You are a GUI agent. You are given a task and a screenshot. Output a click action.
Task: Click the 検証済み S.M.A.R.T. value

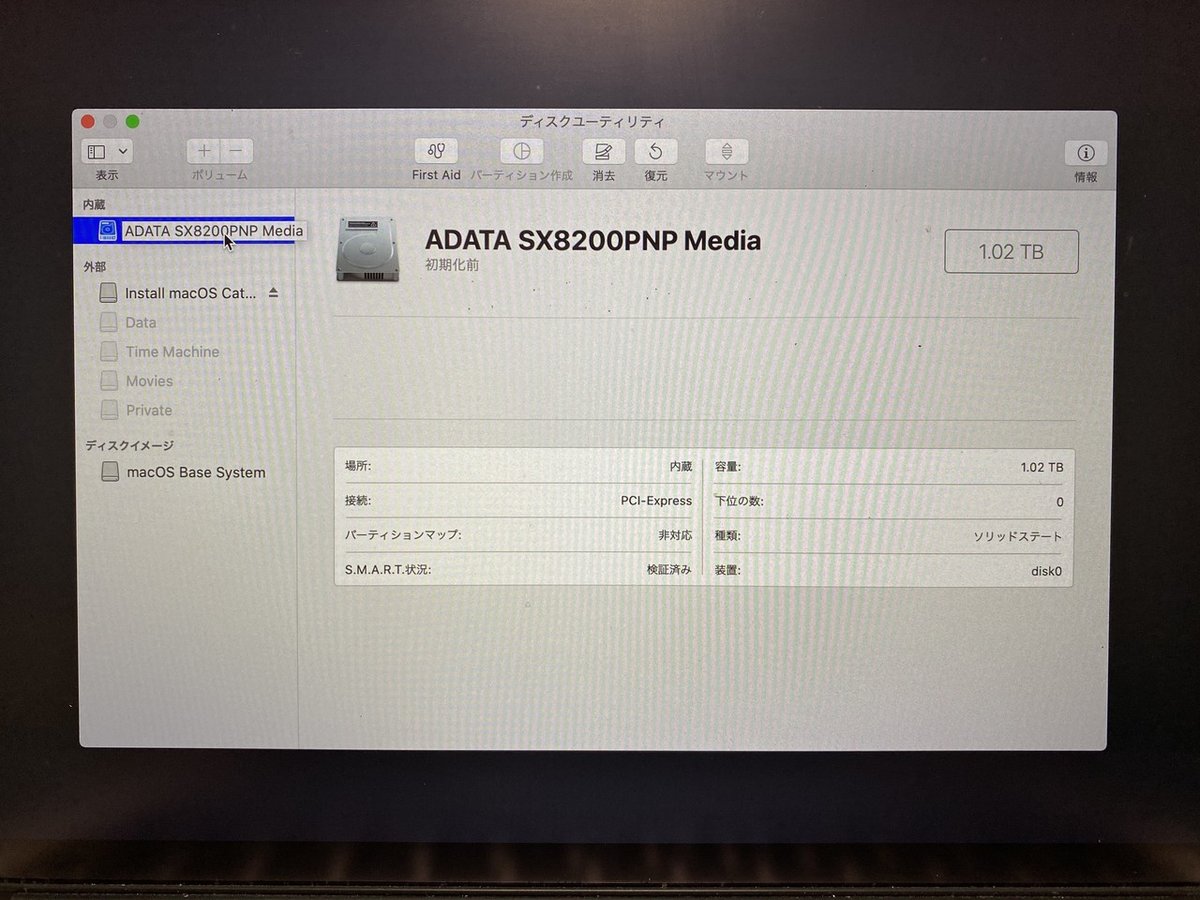[x=669, y=570]
